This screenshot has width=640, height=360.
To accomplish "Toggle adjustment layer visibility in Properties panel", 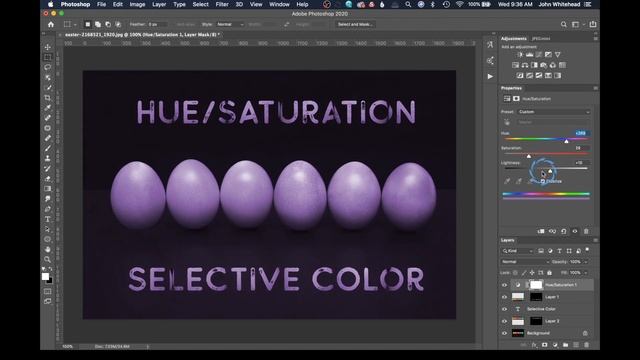I will click(x=575, y=231).
